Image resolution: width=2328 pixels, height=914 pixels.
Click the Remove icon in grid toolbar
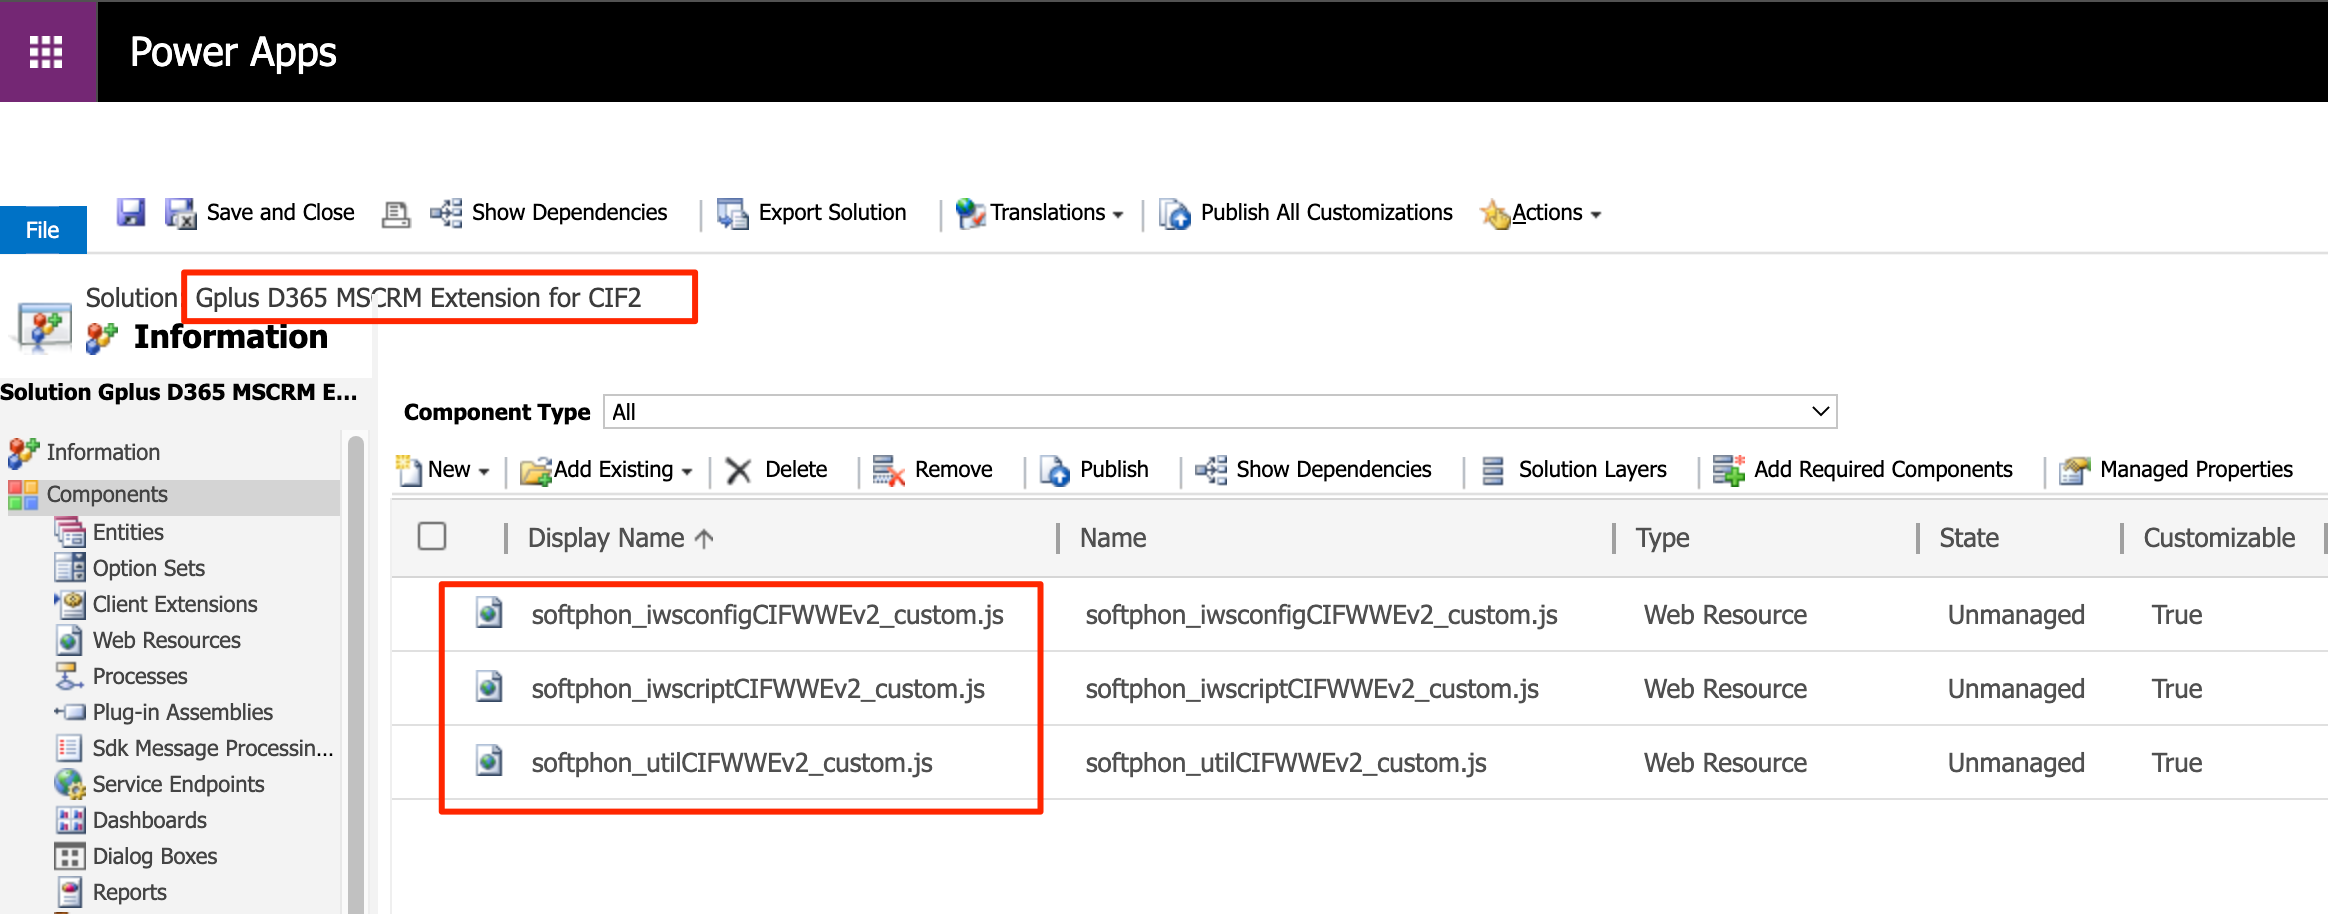(x=888, y=470)
